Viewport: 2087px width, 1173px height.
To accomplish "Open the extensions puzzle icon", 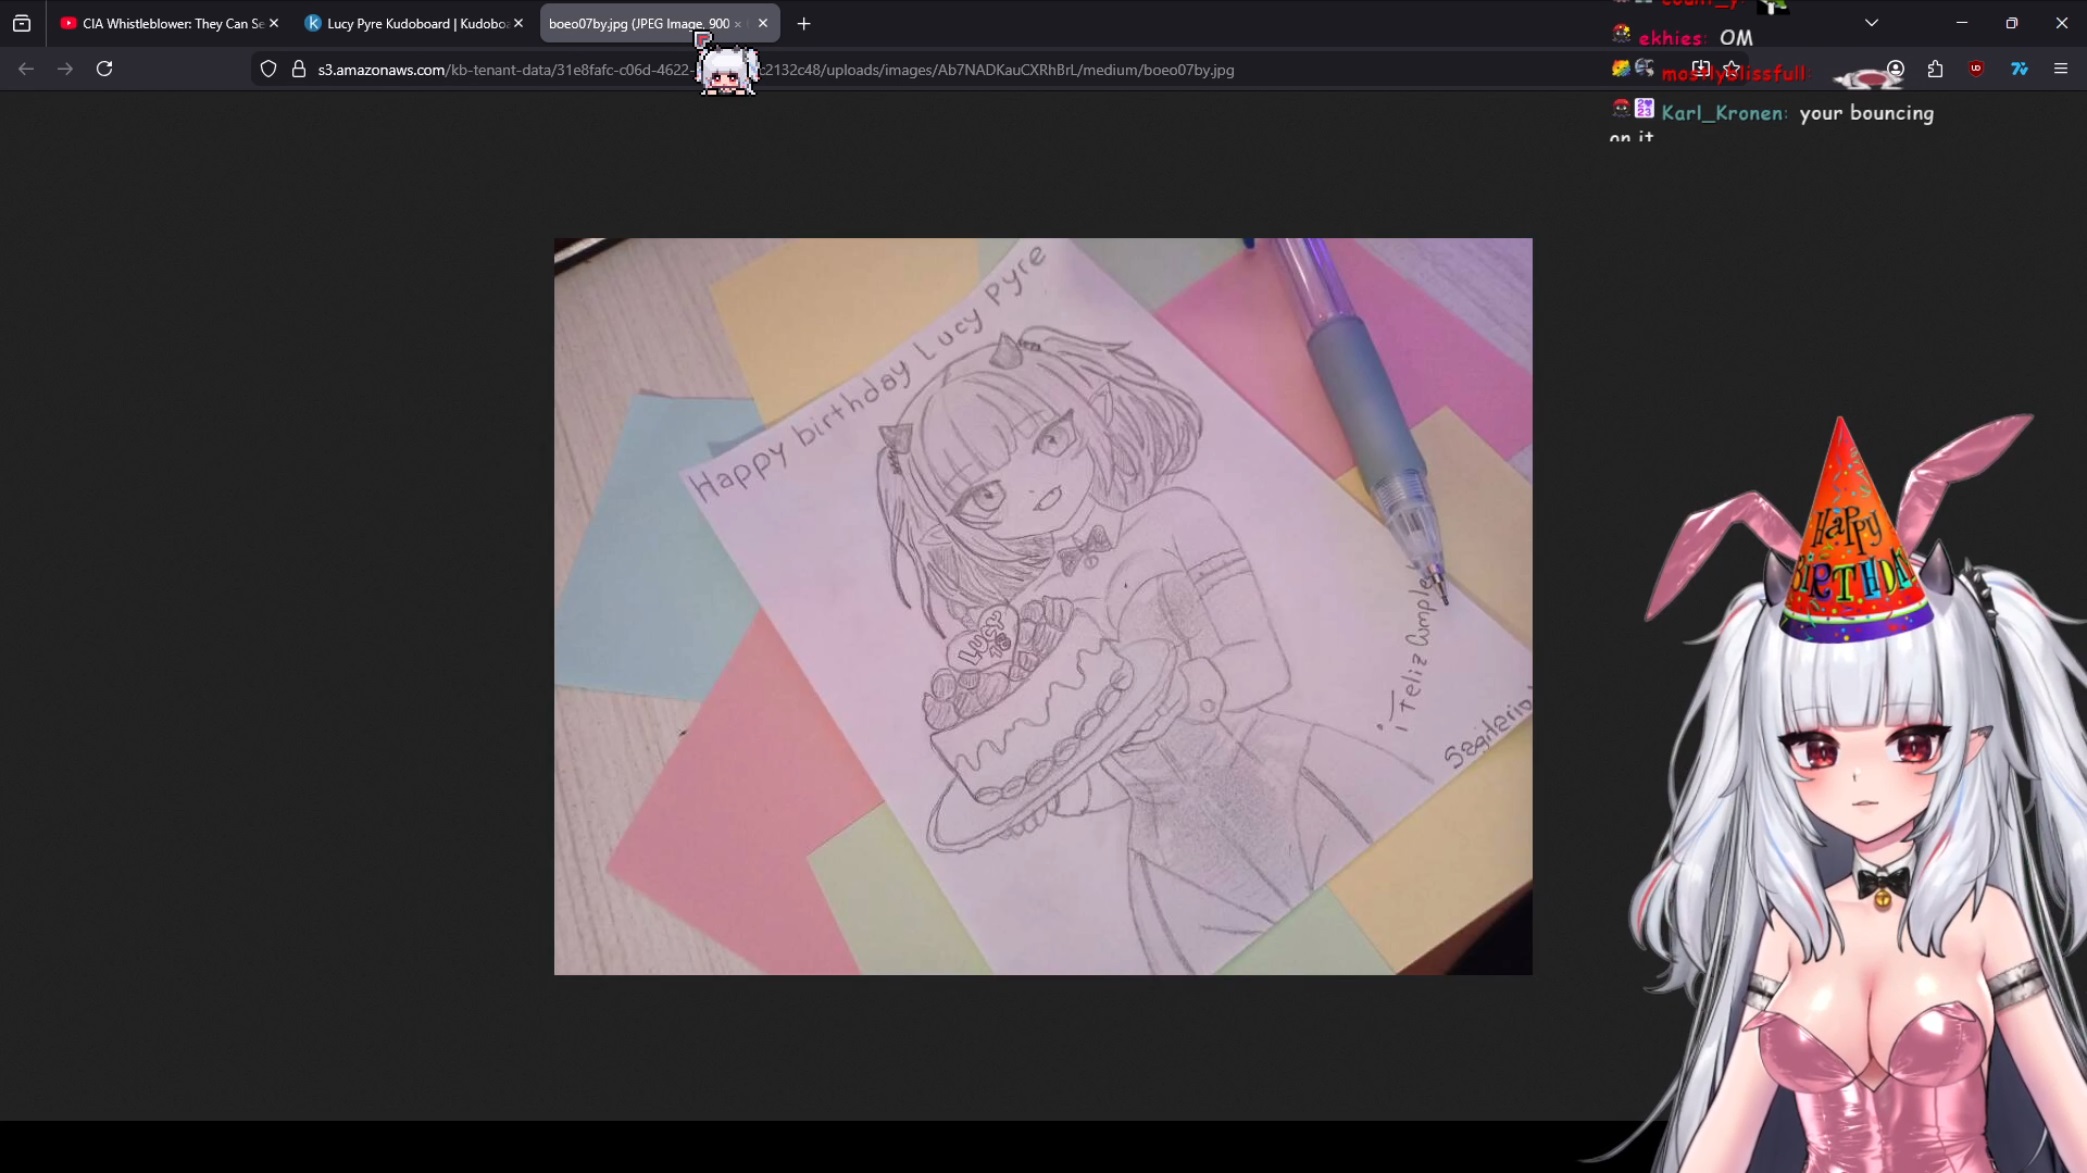I will [1935, 69].
